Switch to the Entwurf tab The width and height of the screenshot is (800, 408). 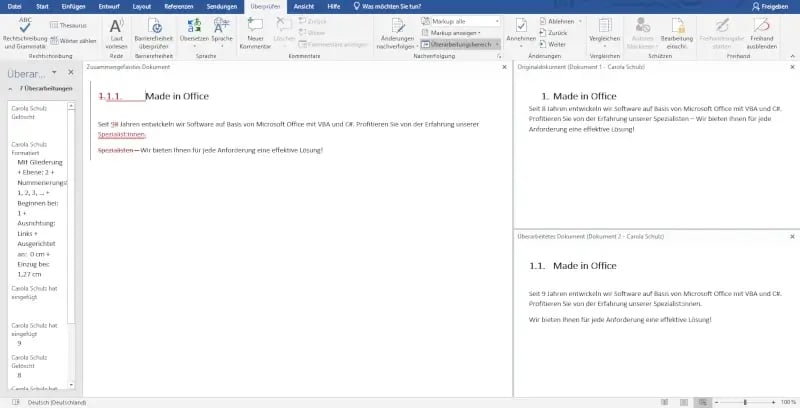pos(109,7)
